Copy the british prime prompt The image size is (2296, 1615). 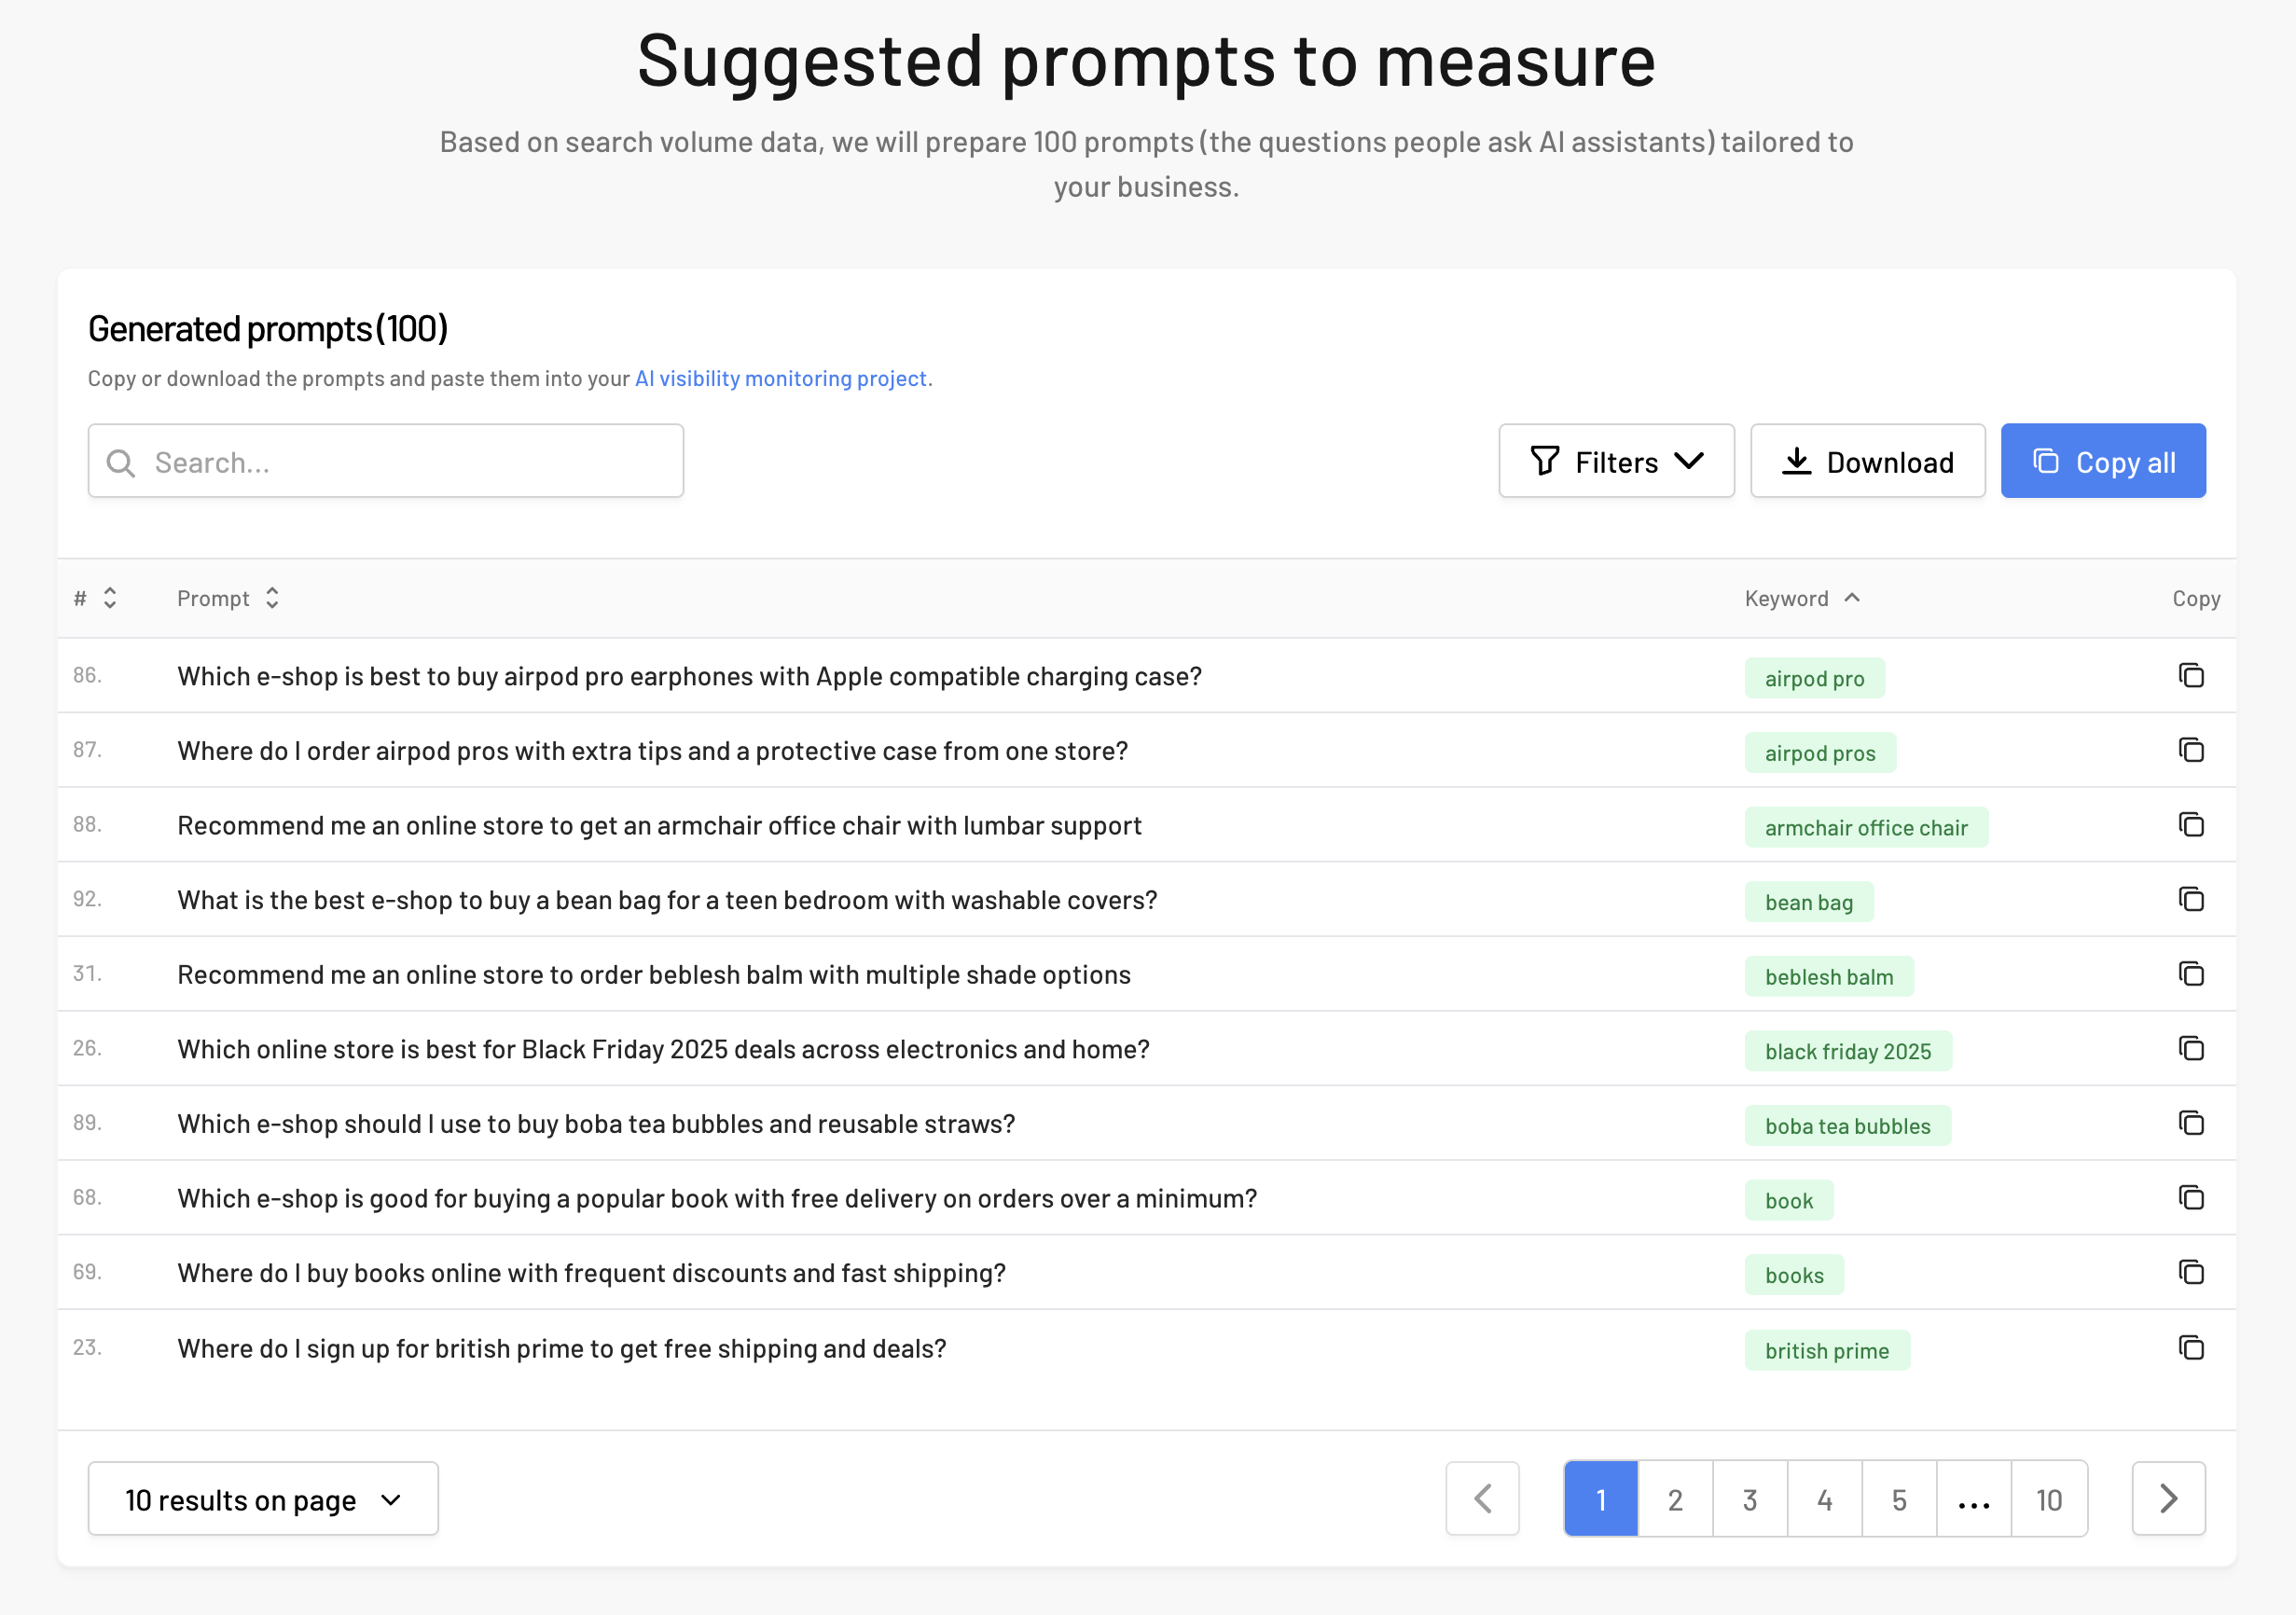(x=2191, y=1348)
